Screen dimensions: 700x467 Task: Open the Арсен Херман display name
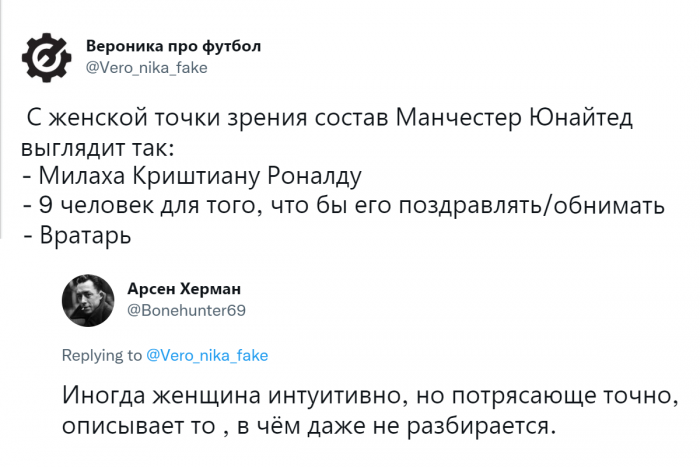pyautogui.click(x=184, y=289)
